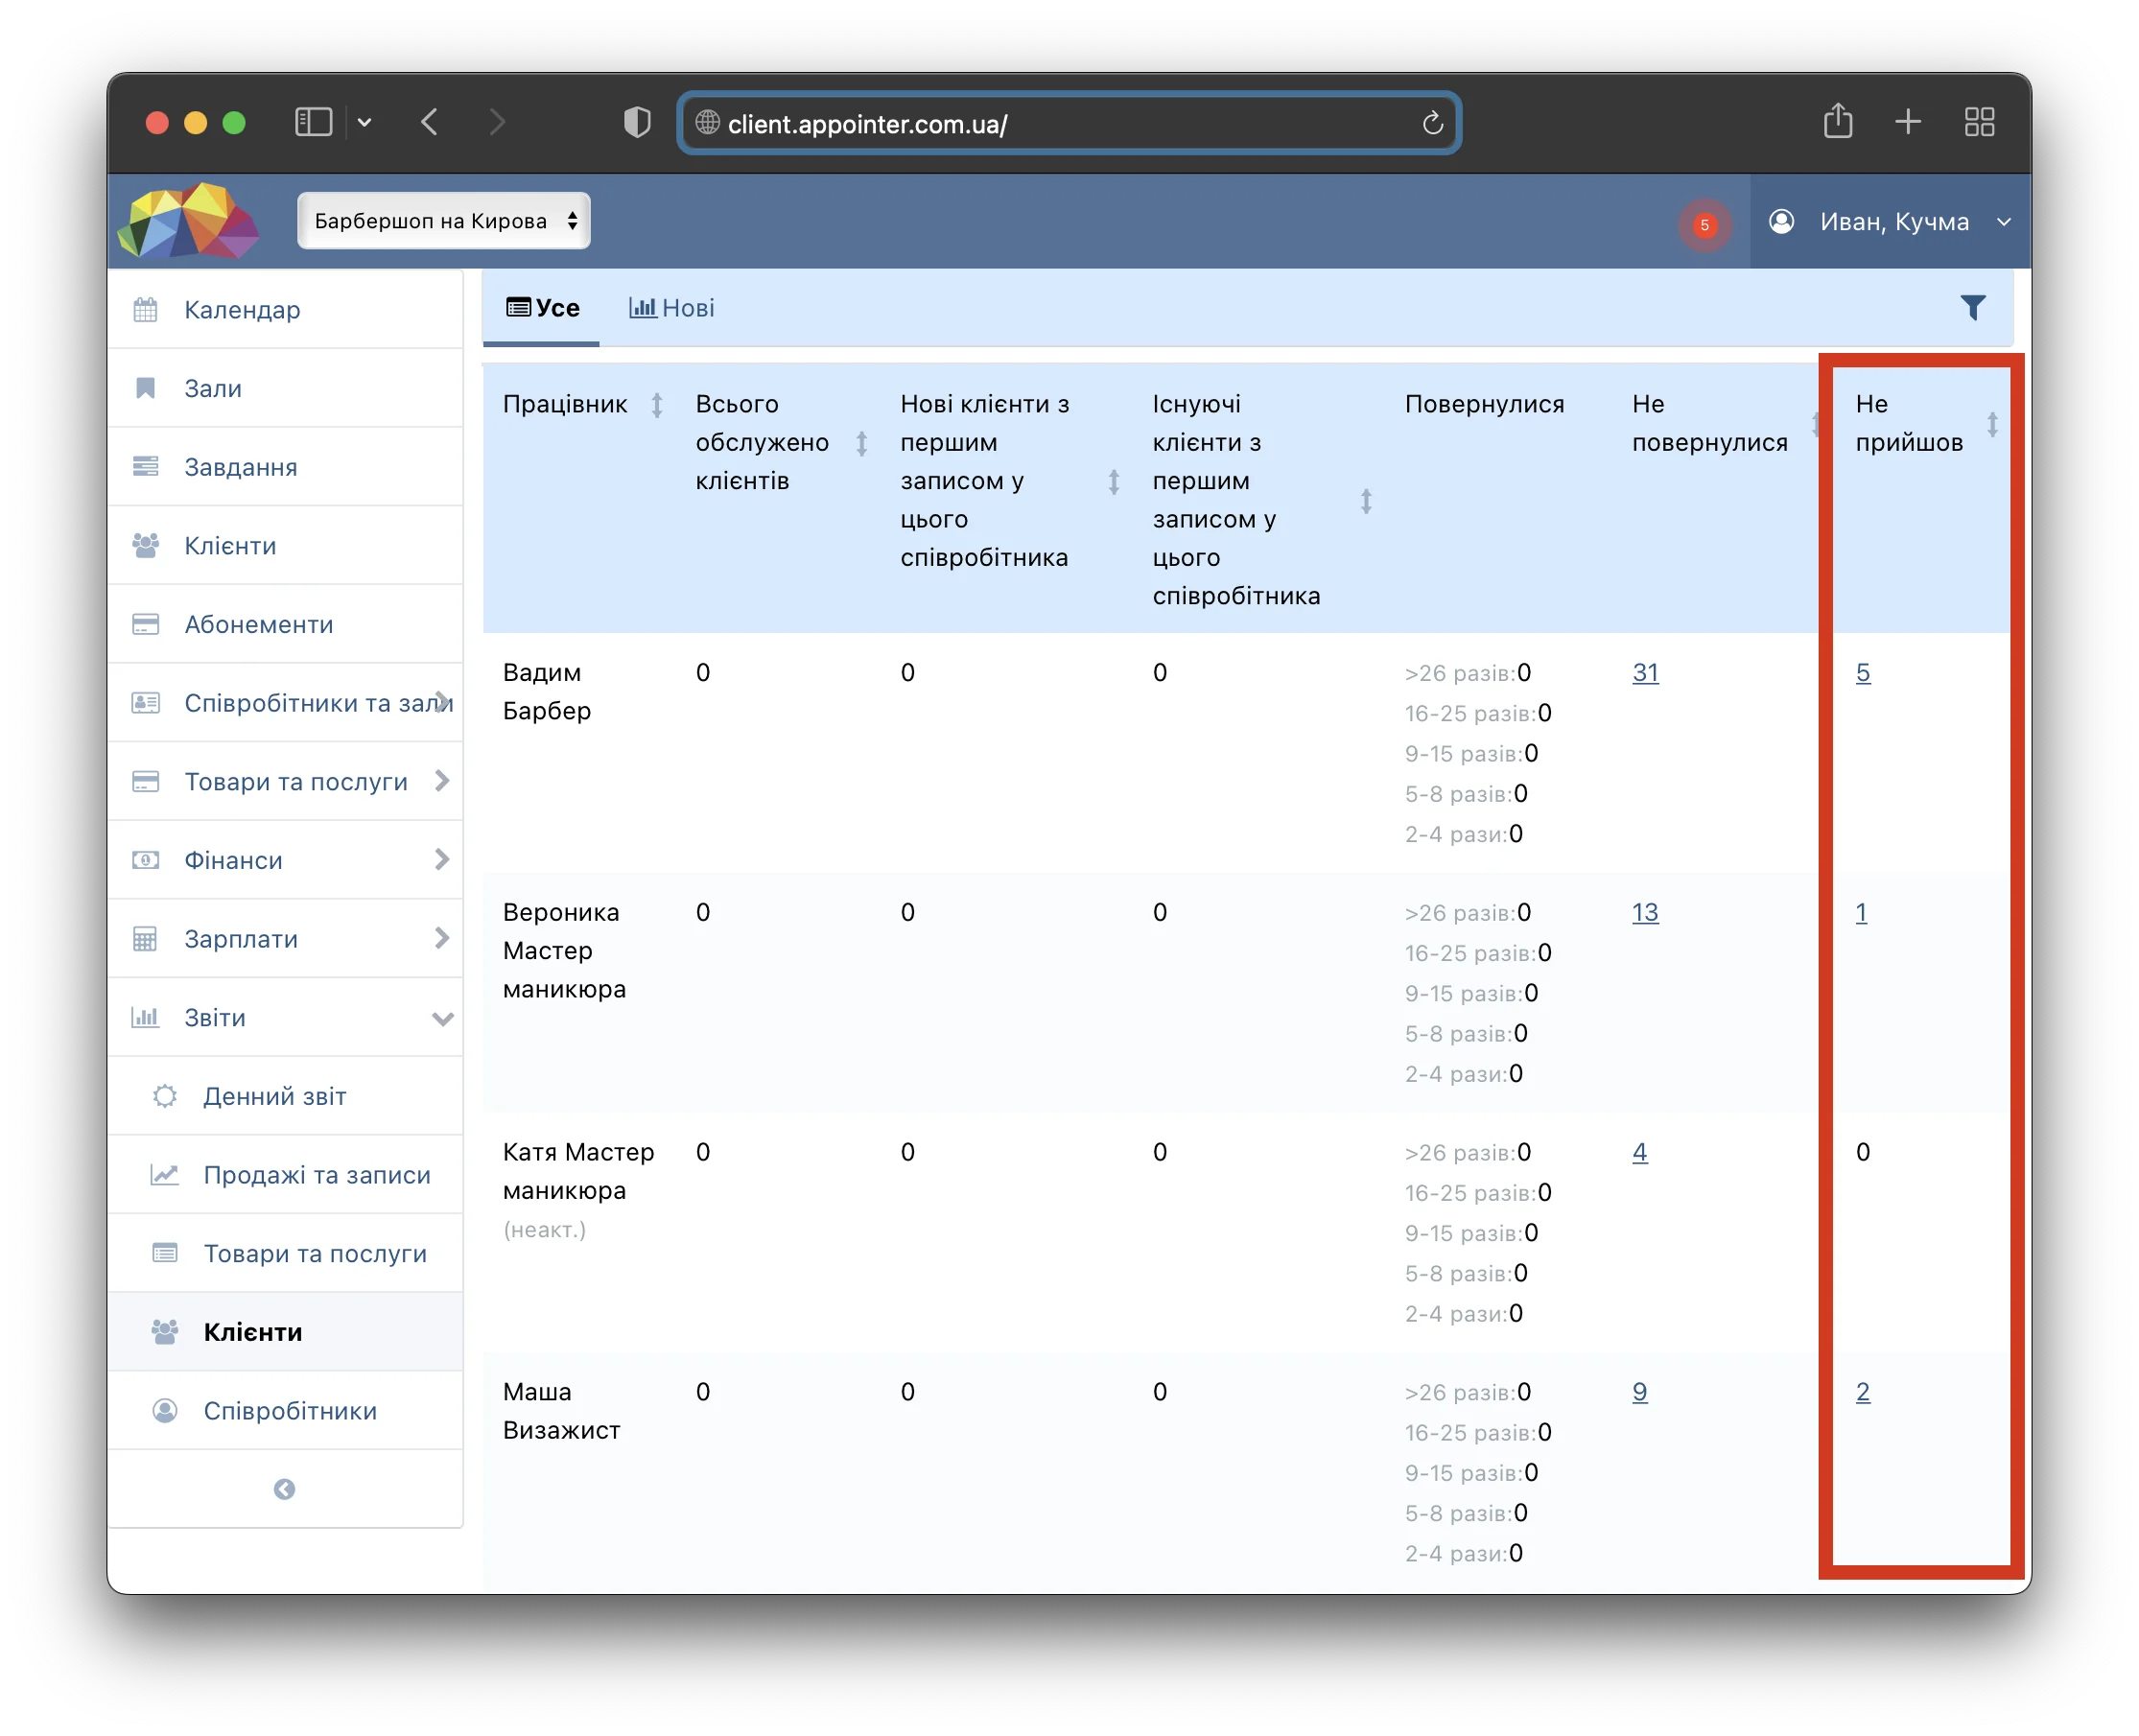The width and height of the screenshot is (2139, 1736).
Task: Open the Календар sidebar icon
Action: click(145, 310)
